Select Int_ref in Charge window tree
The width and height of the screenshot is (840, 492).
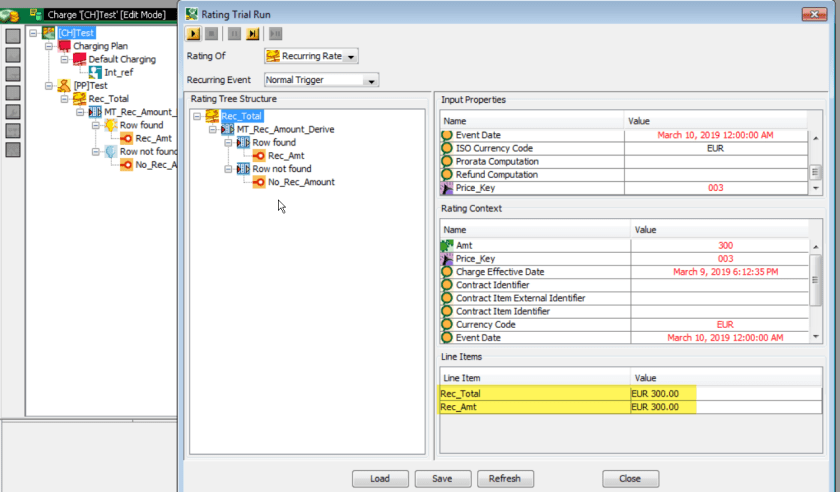pyautogui.click(x=118, y=72)
